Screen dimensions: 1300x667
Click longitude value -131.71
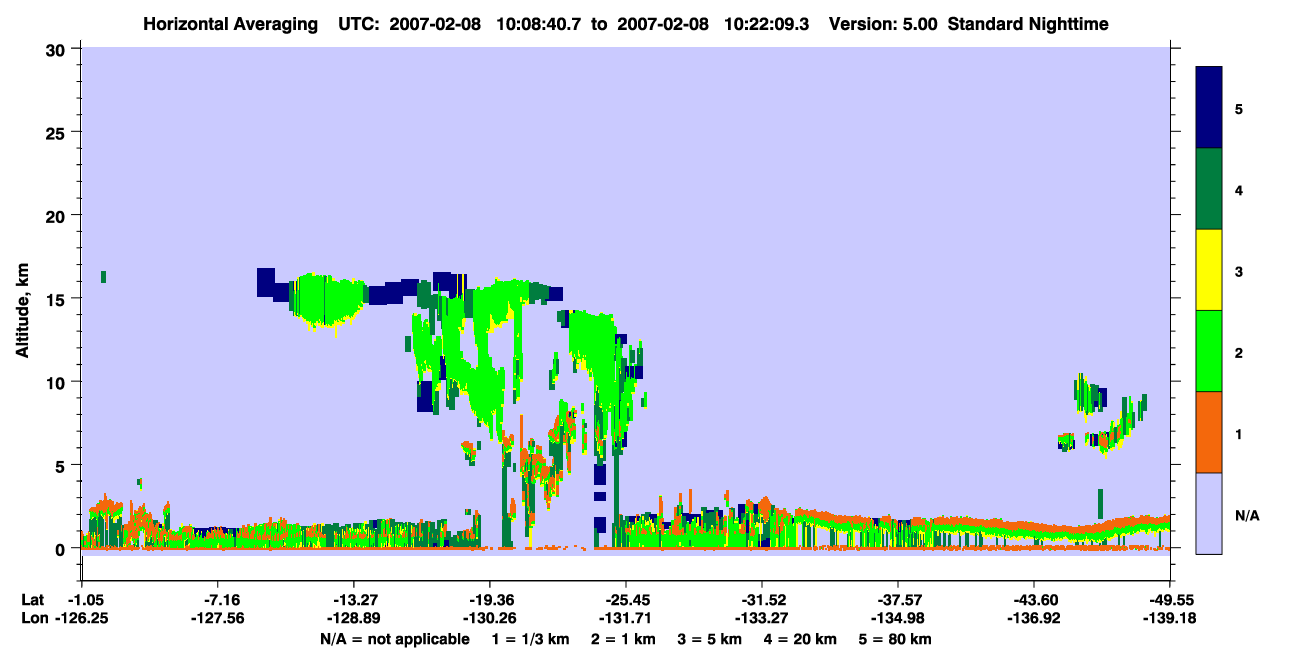coord(625,618)
